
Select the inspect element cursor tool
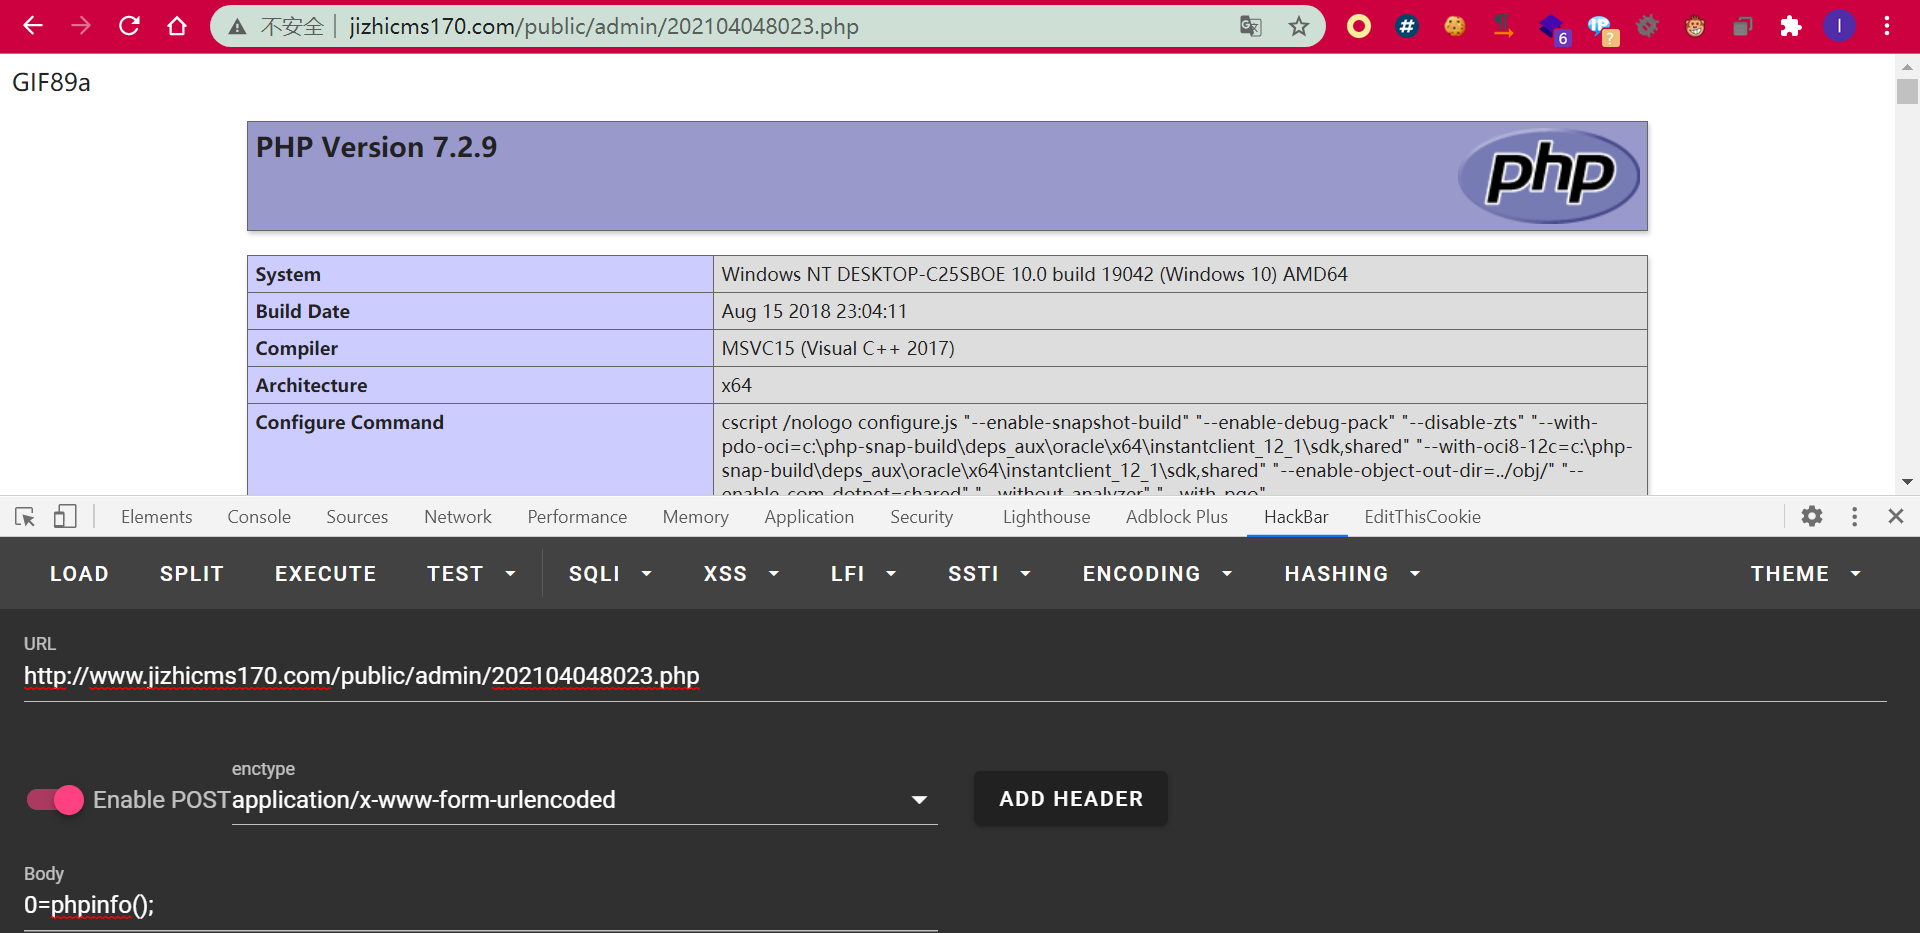tap(24, 516)
